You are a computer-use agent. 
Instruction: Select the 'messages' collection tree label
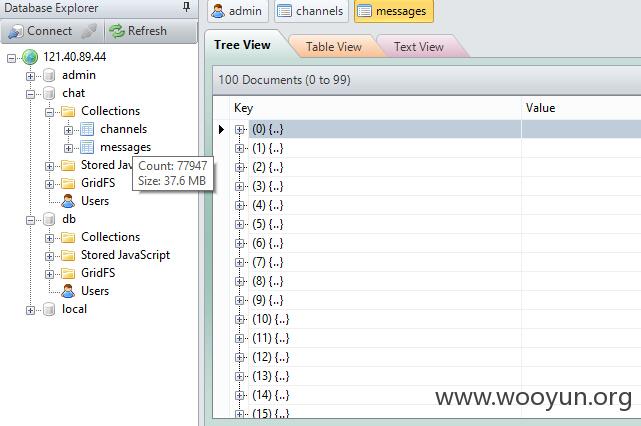[125, 147]
